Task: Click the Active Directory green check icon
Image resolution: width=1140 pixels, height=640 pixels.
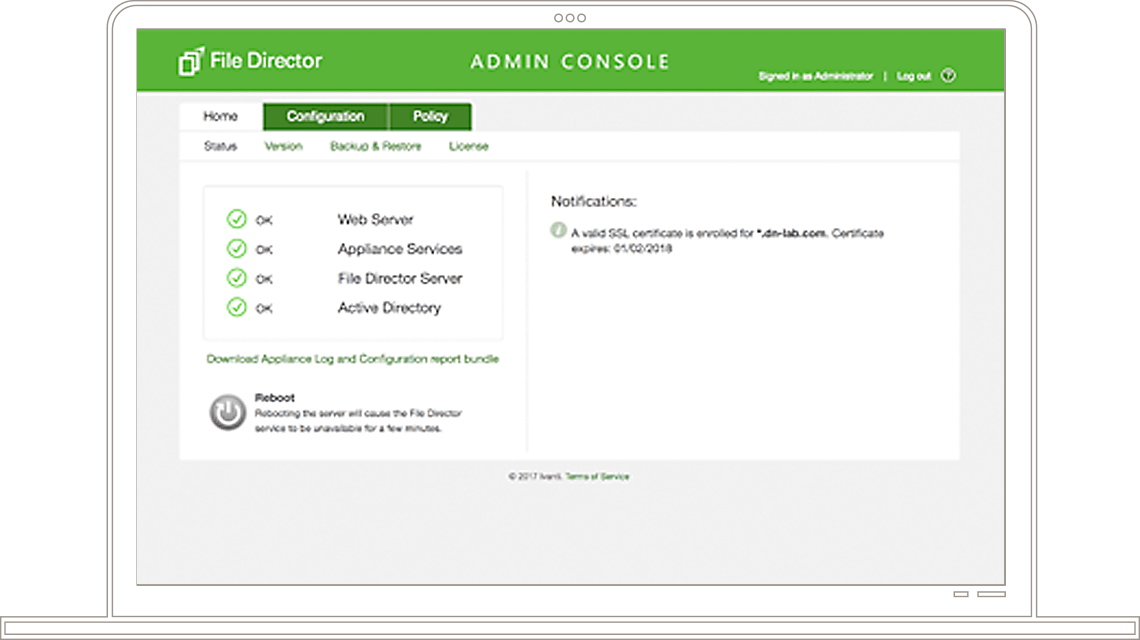Action: 236,308
